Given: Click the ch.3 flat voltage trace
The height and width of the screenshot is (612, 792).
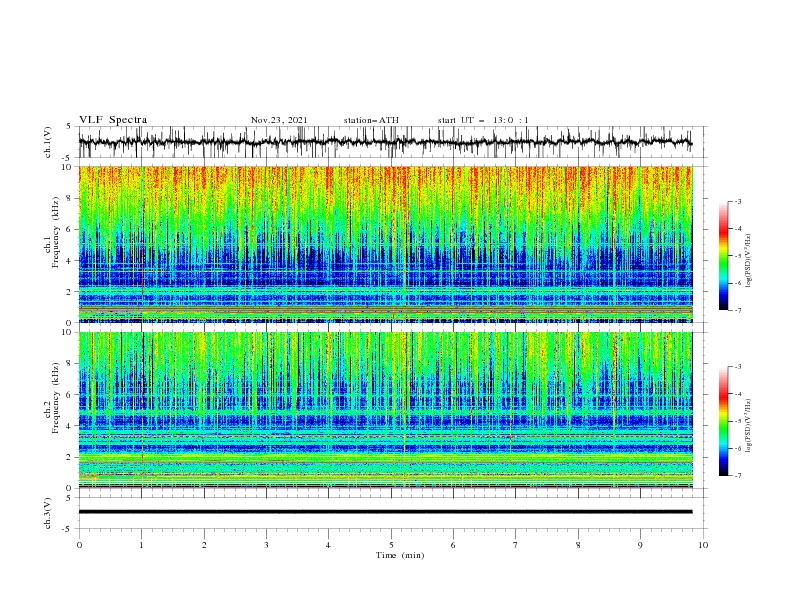Looking at the screenshot, I should coord(385,512).
